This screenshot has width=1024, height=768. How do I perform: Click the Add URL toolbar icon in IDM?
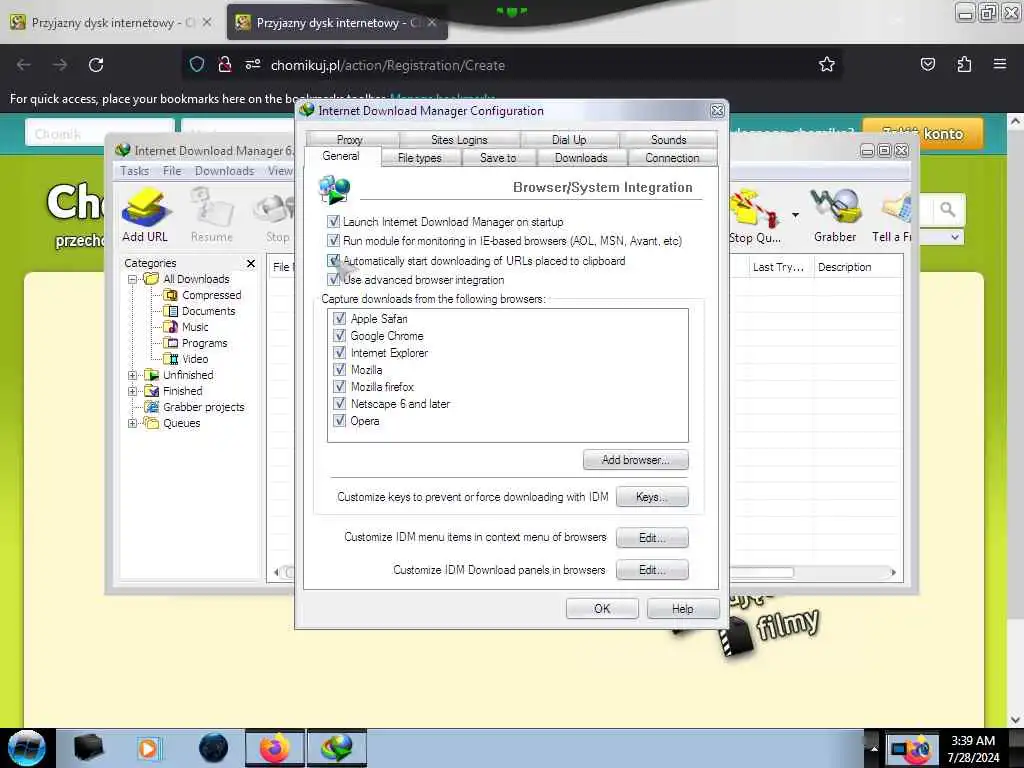click(x=145, y=216)
